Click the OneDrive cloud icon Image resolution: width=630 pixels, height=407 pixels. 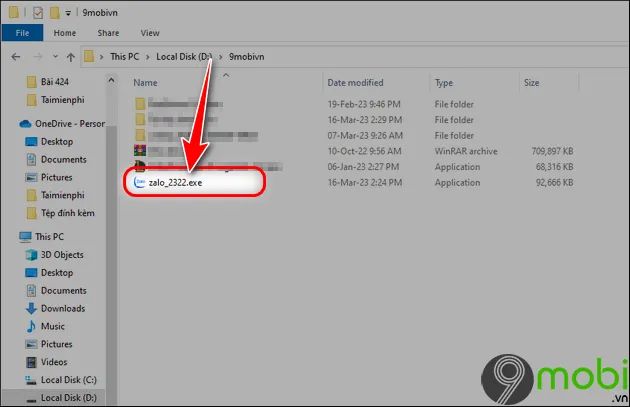point(25,124)
